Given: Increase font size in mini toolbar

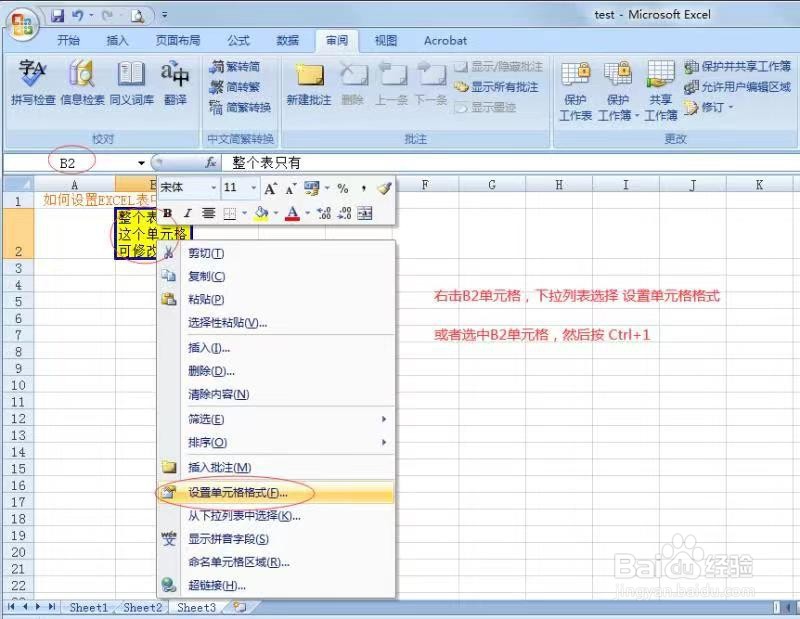Looking at the screenshot, I should pyautogui.click(x=270, y=189).
